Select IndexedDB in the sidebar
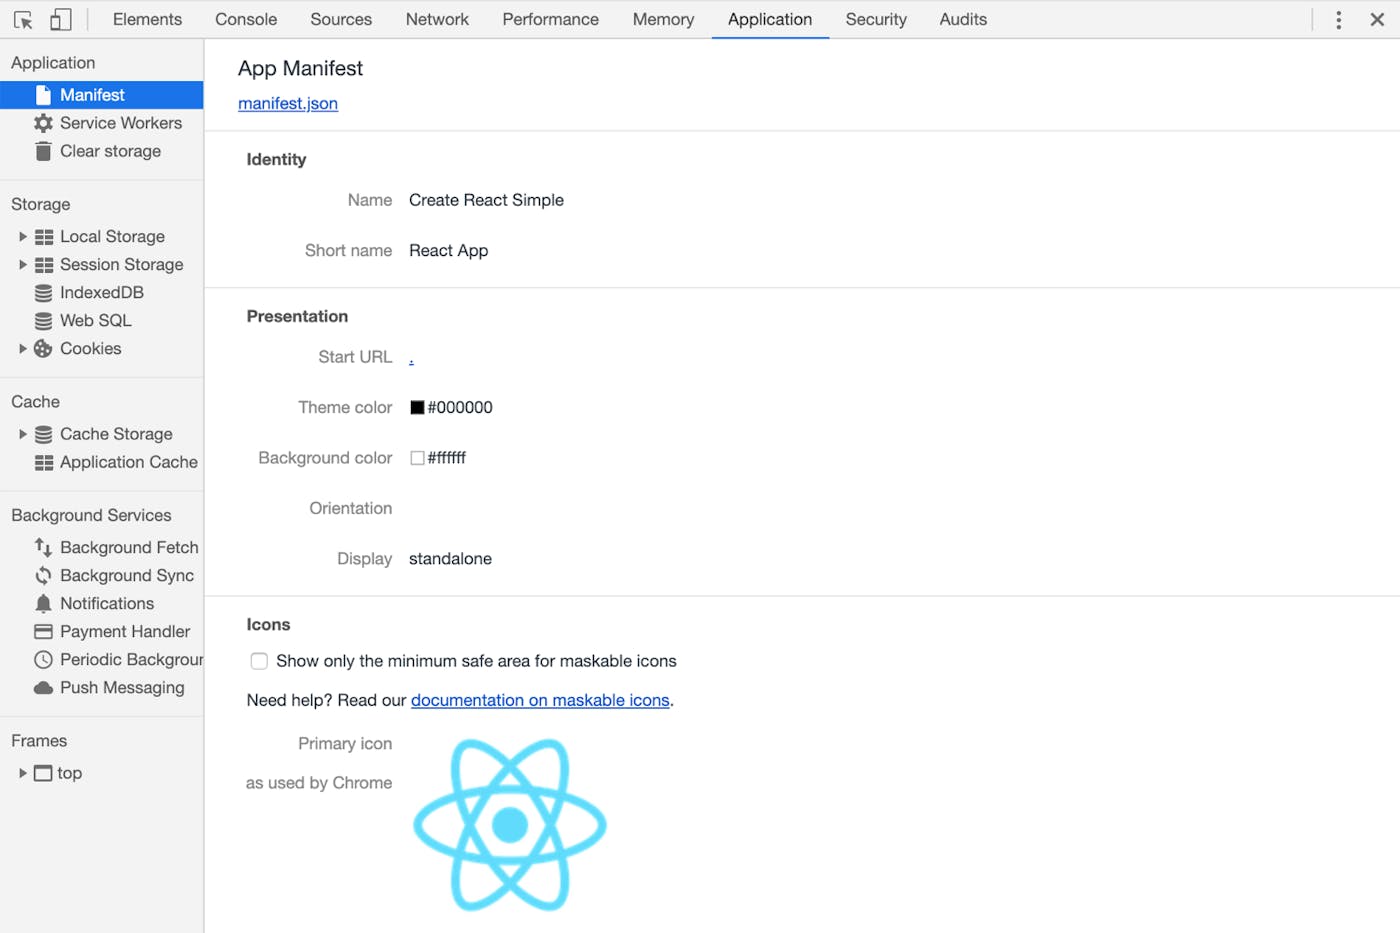Screen dimensions: 1400x933 [x=102, y=293]
